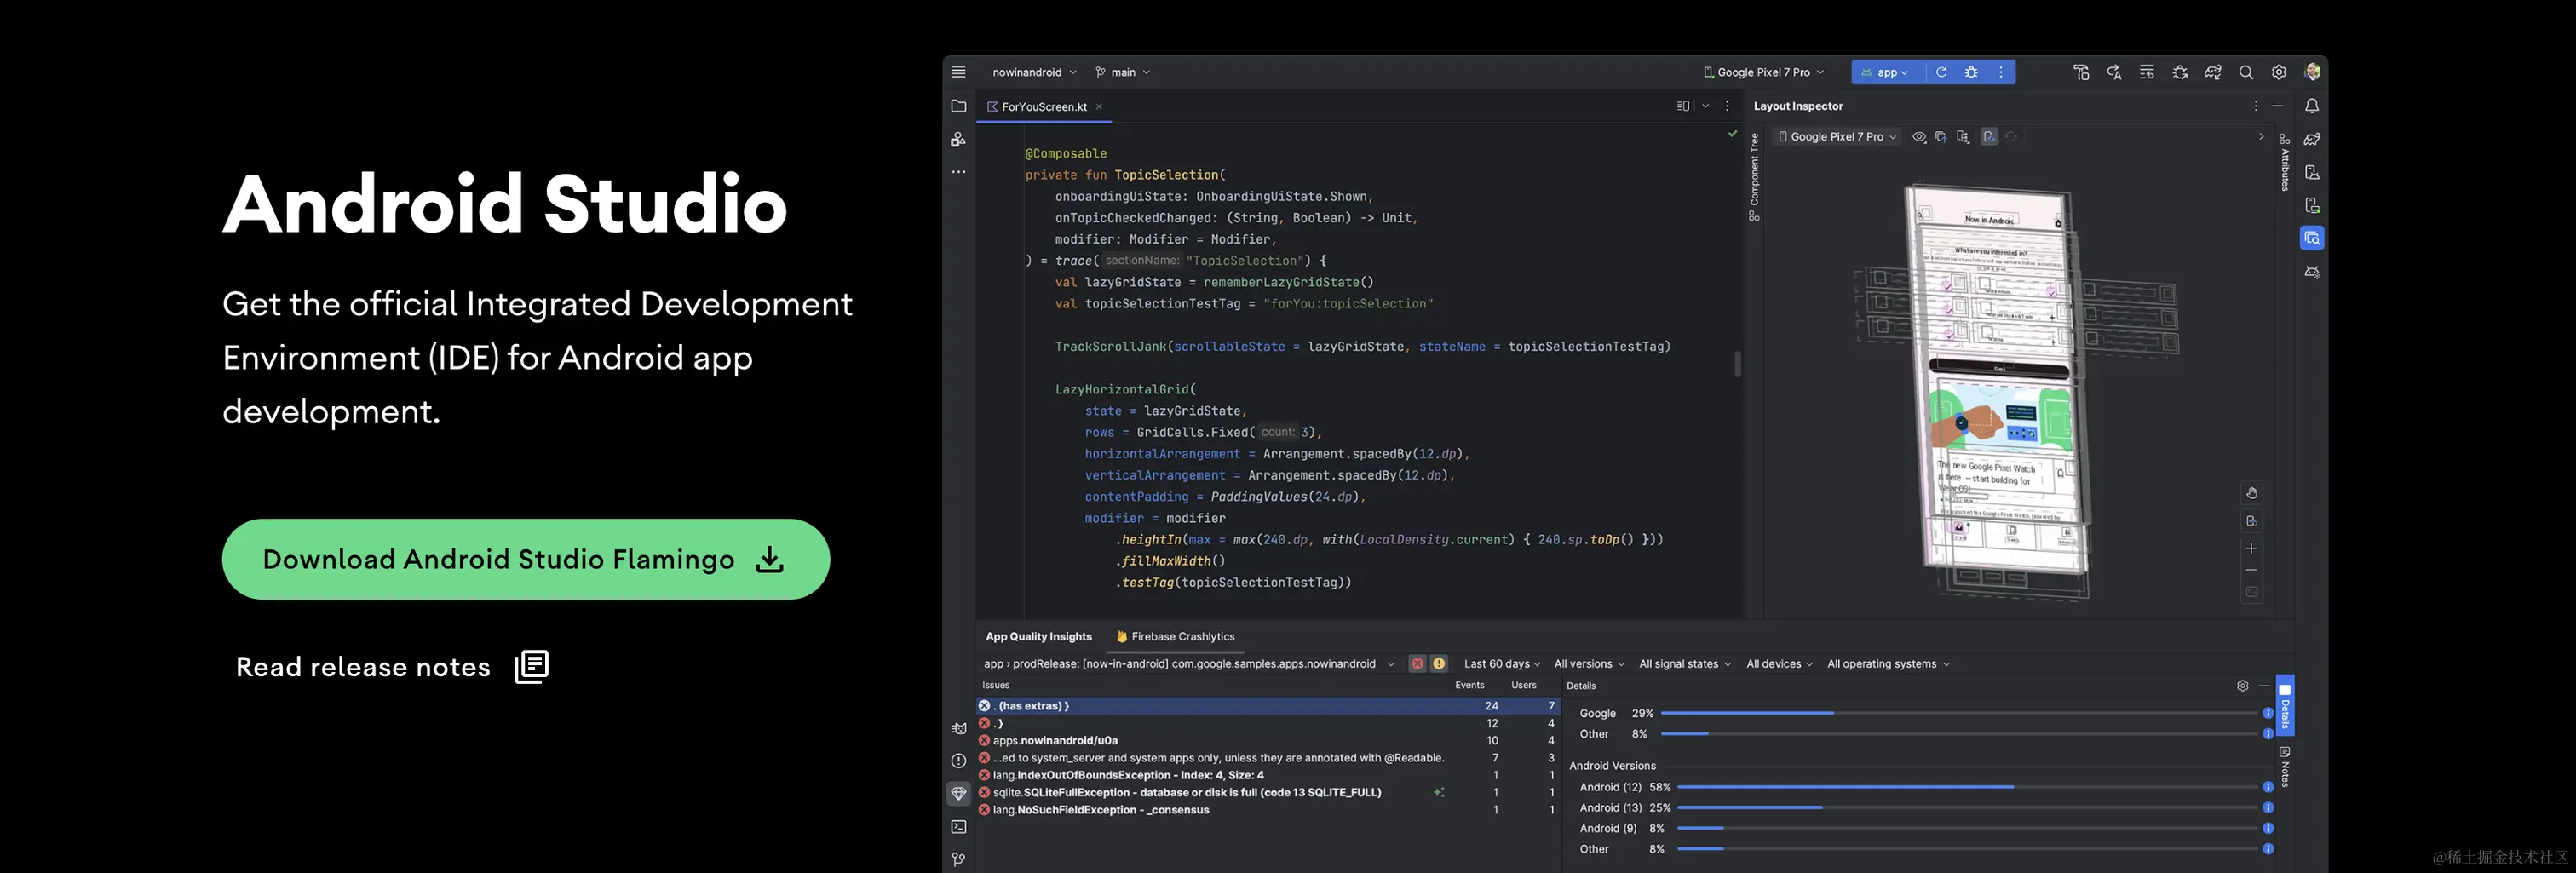Open the View Options eye menu
This screenshot has height=873, width=2576.
tap(1919, 137)
